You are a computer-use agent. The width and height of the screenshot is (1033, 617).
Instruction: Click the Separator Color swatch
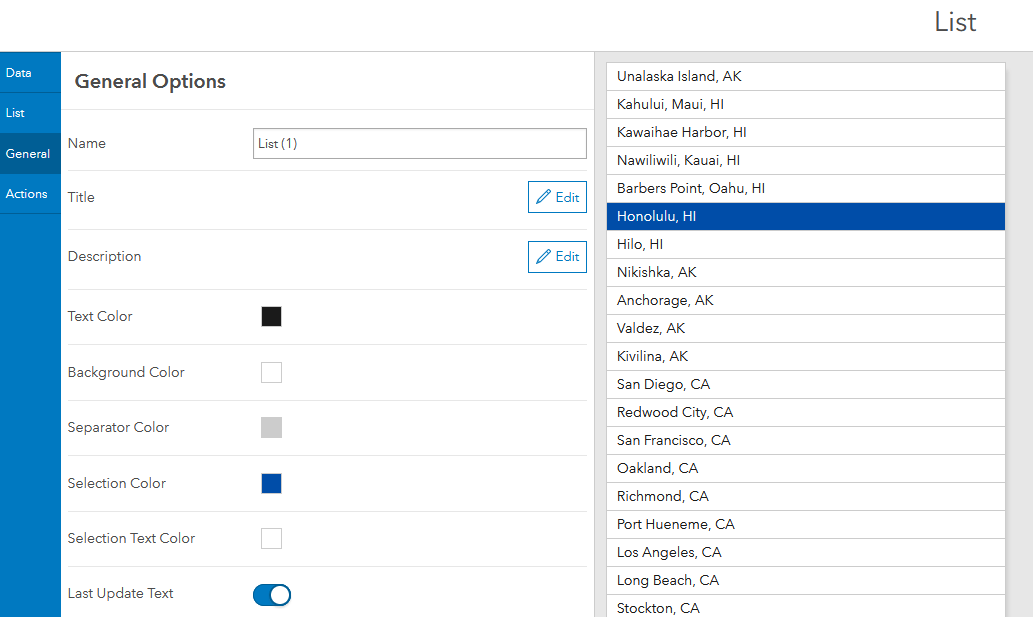pyautogui.click(x=271, y=427)
